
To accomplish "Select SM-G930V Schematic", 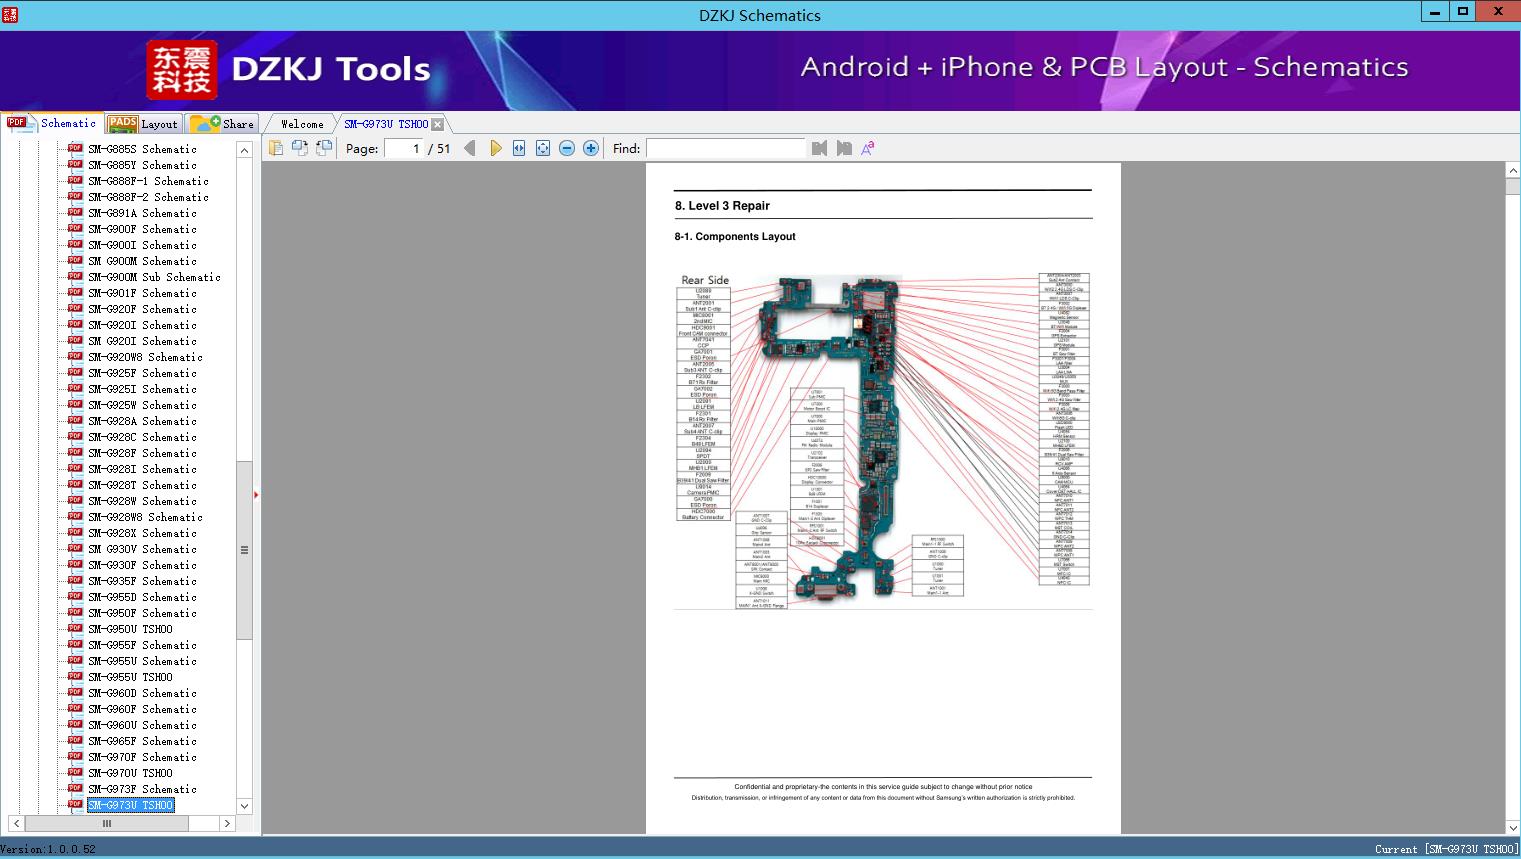I will (142, 549).
